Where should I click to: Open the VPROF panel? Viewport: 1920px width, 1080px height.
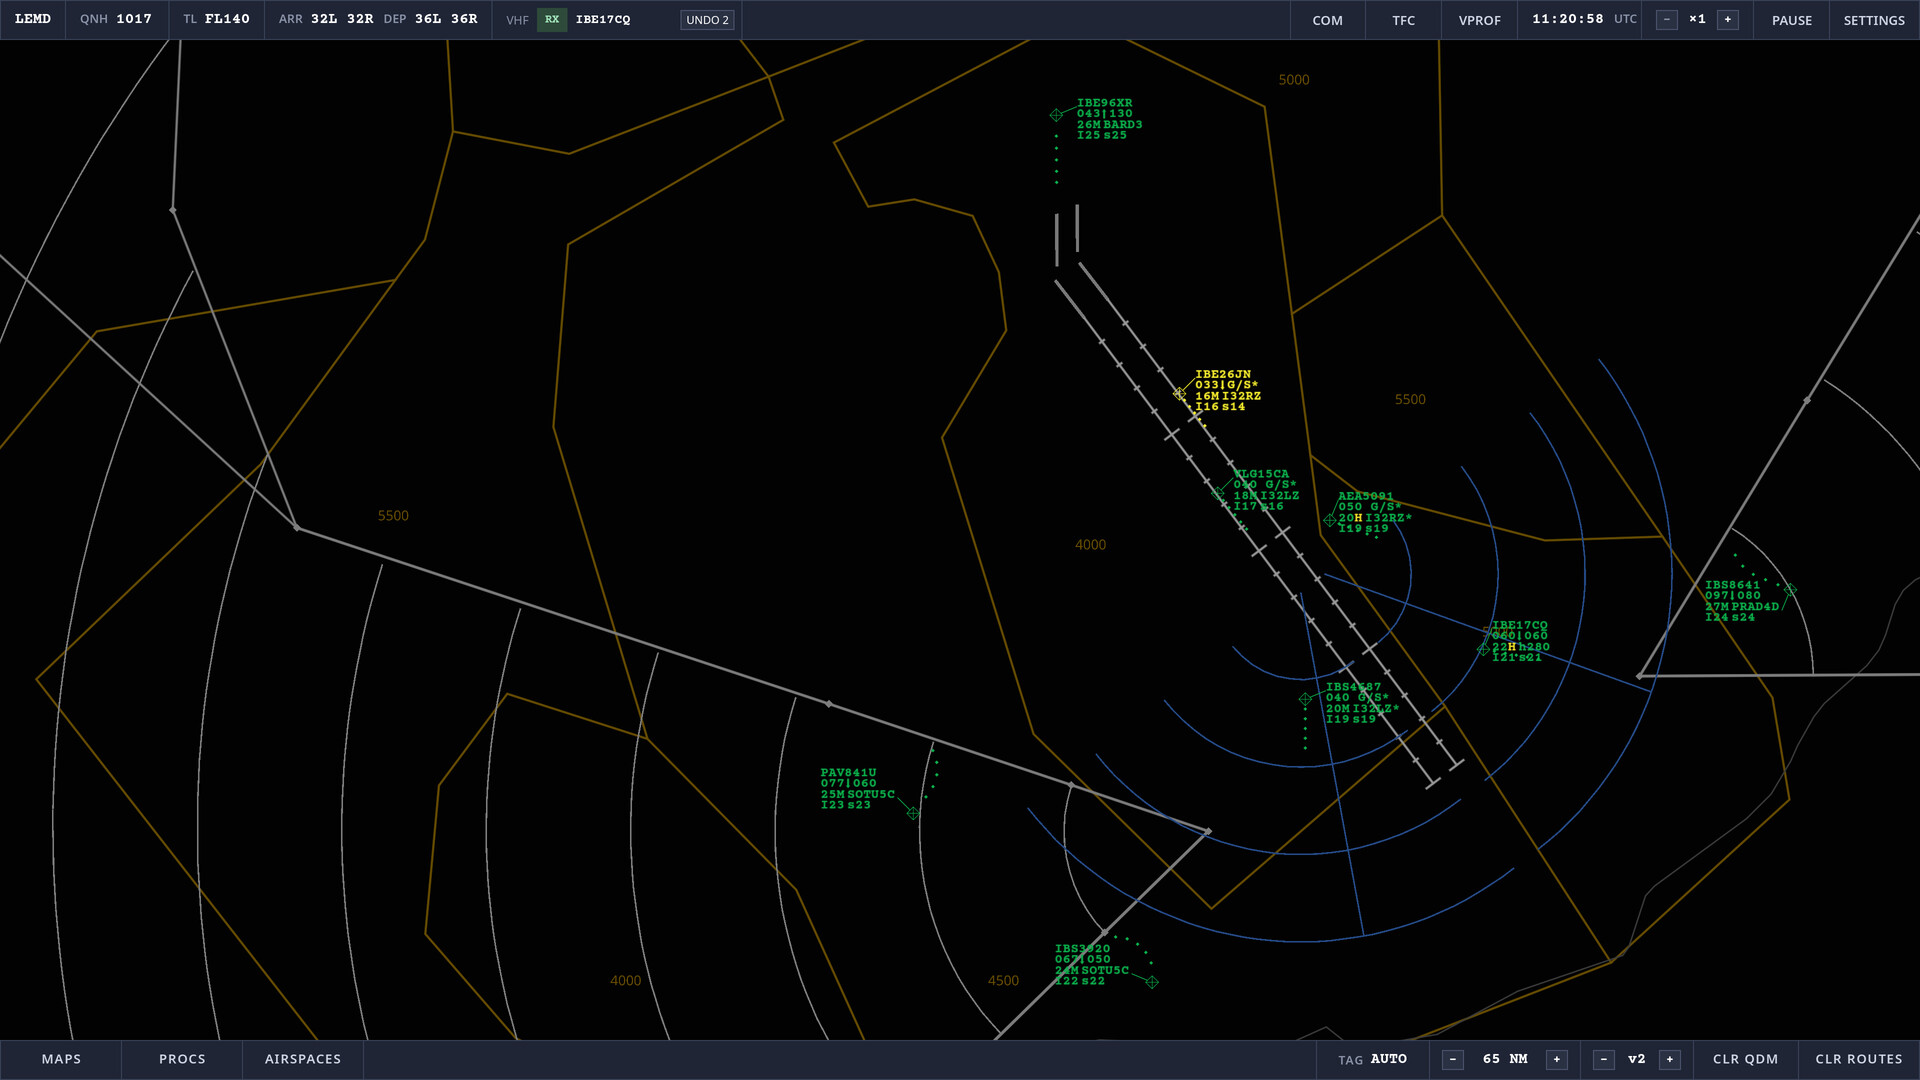pyautogui.click(x=1479, y=20)
